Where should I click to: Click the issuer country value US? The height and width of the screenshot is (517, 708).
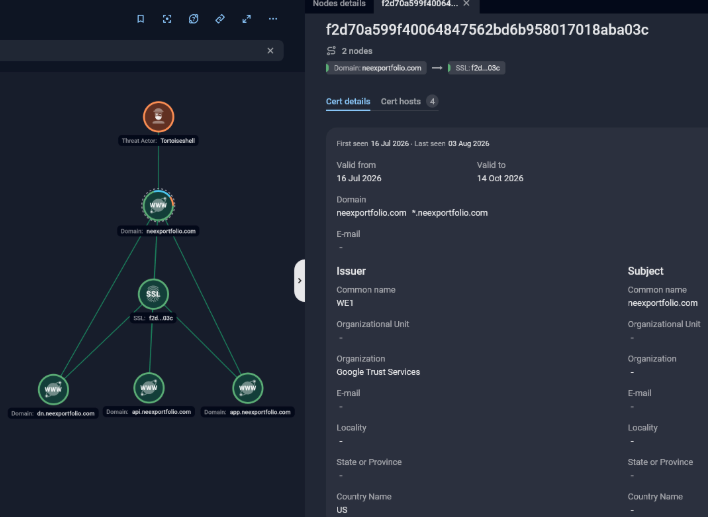pyautogui.click(x=342, y=510)
